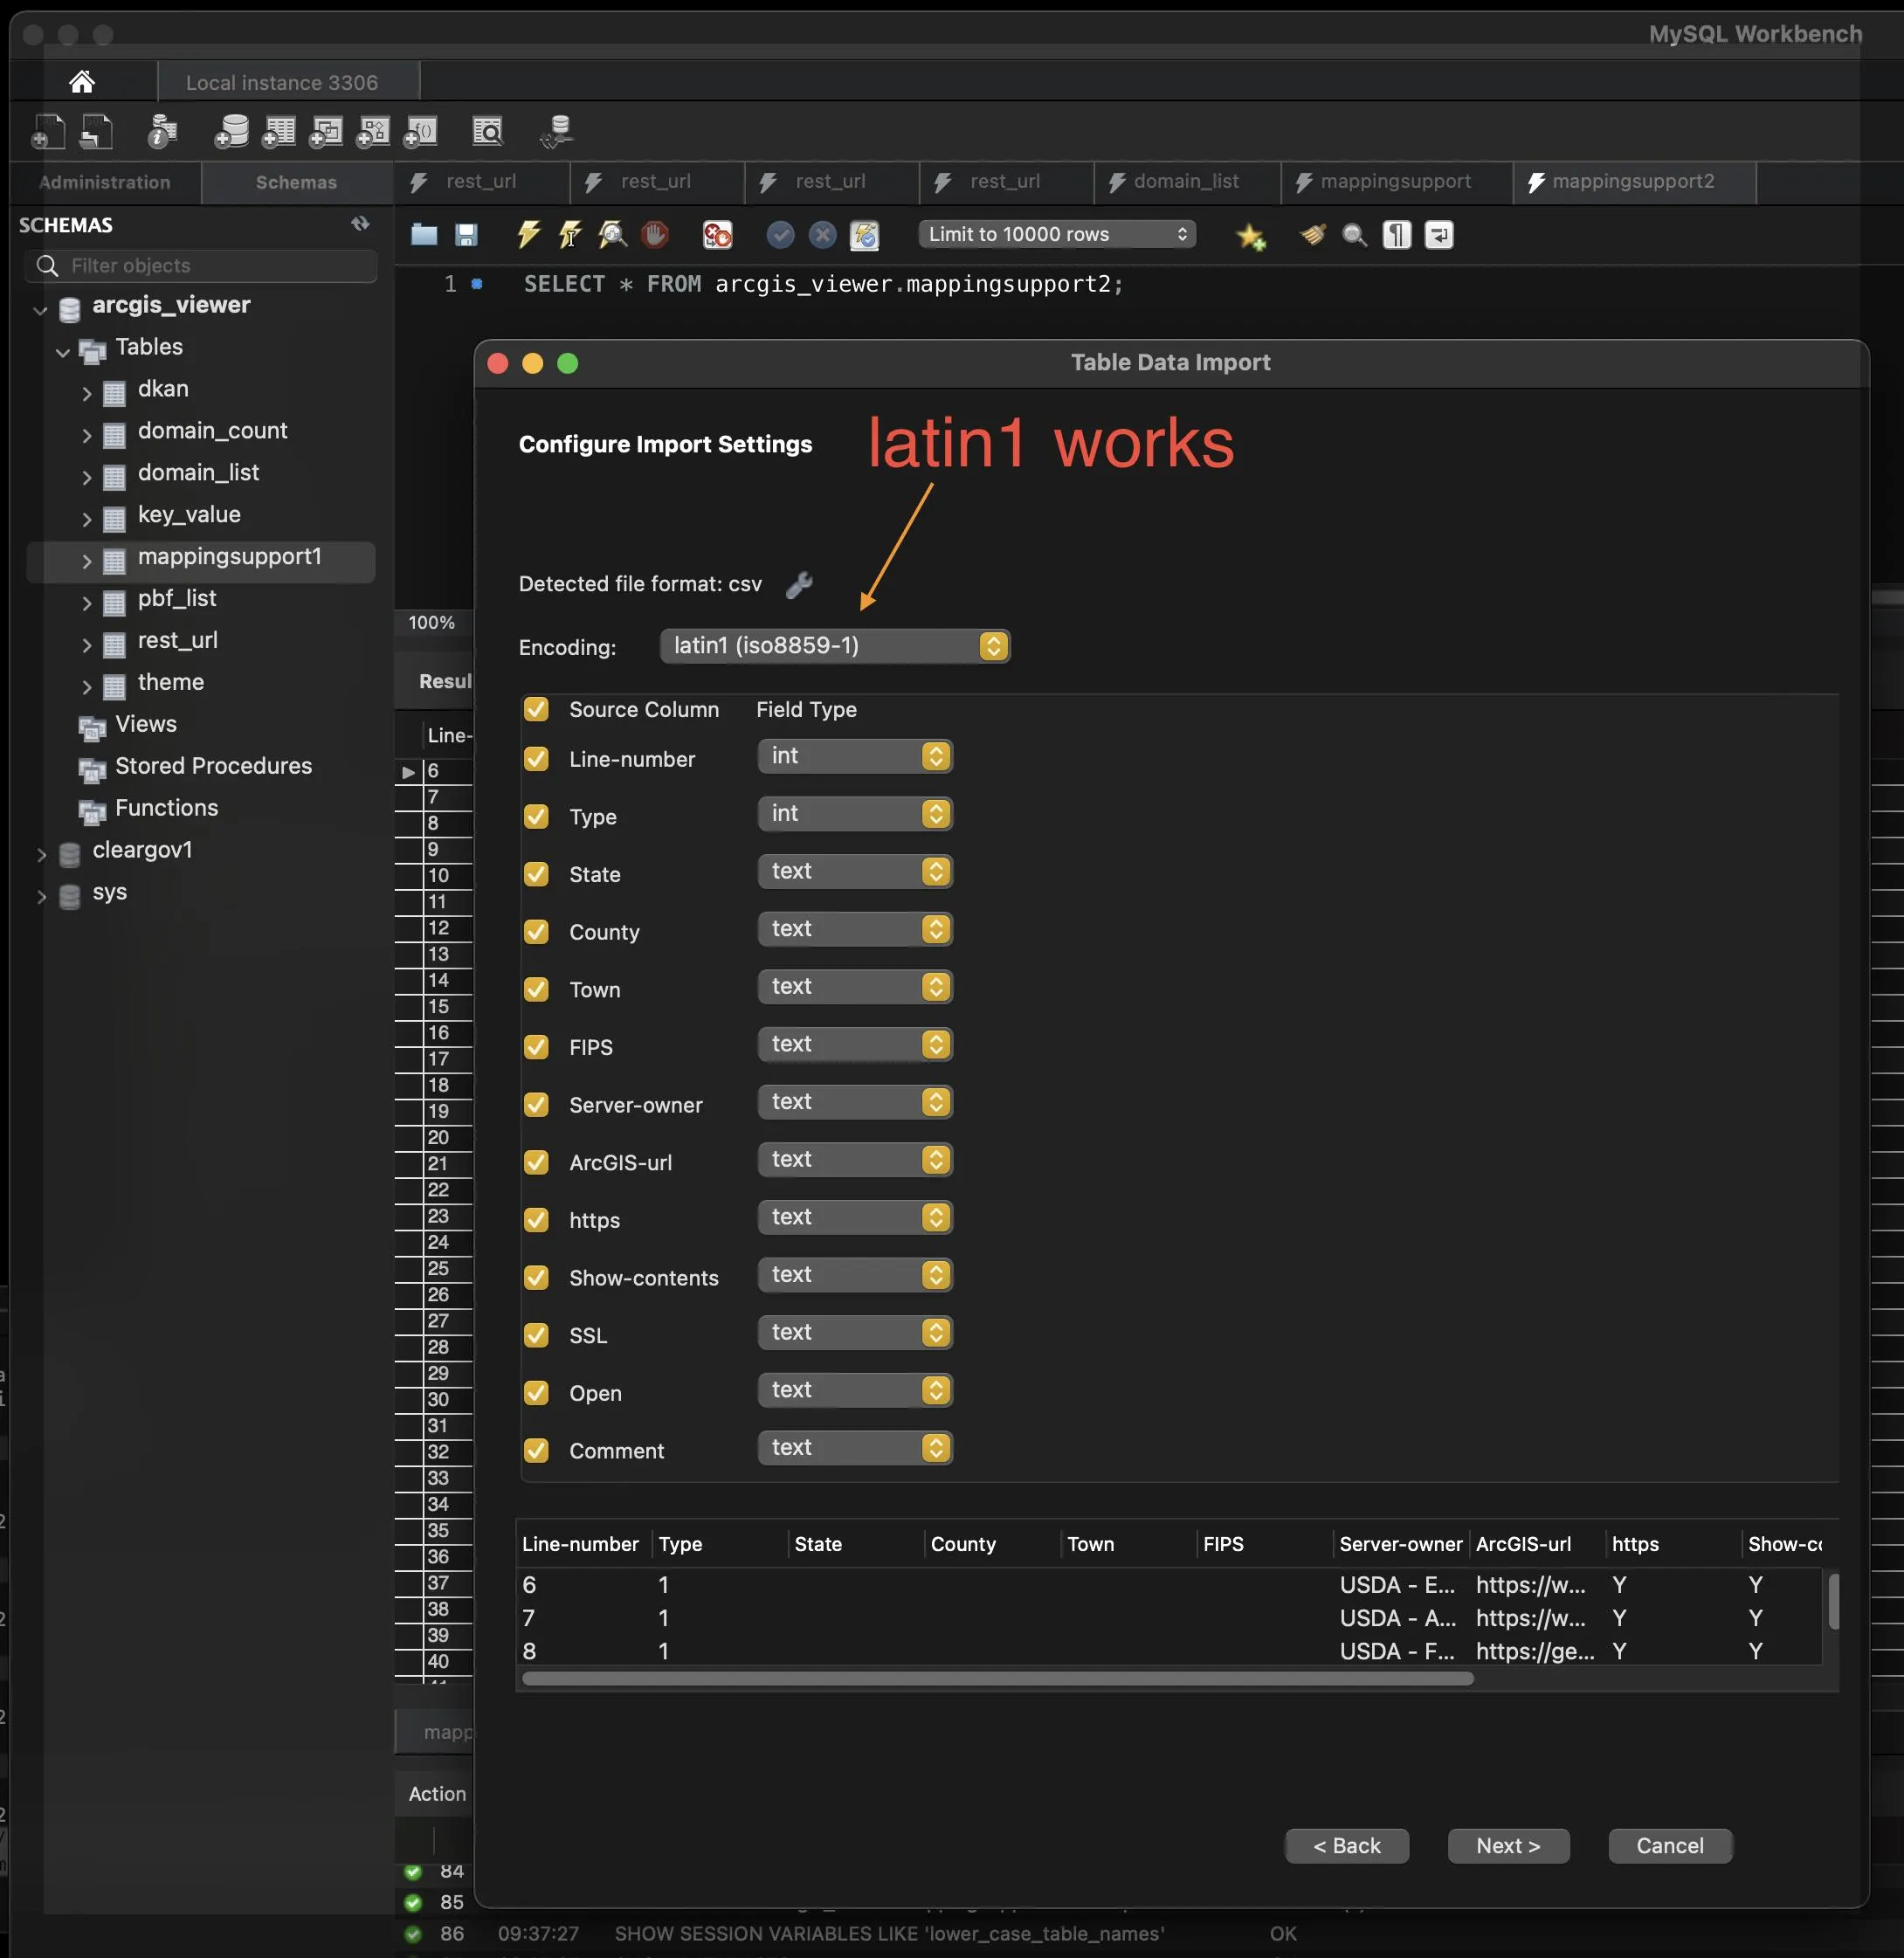Toggle the Source Column select-all checkbox

(536, 710)
